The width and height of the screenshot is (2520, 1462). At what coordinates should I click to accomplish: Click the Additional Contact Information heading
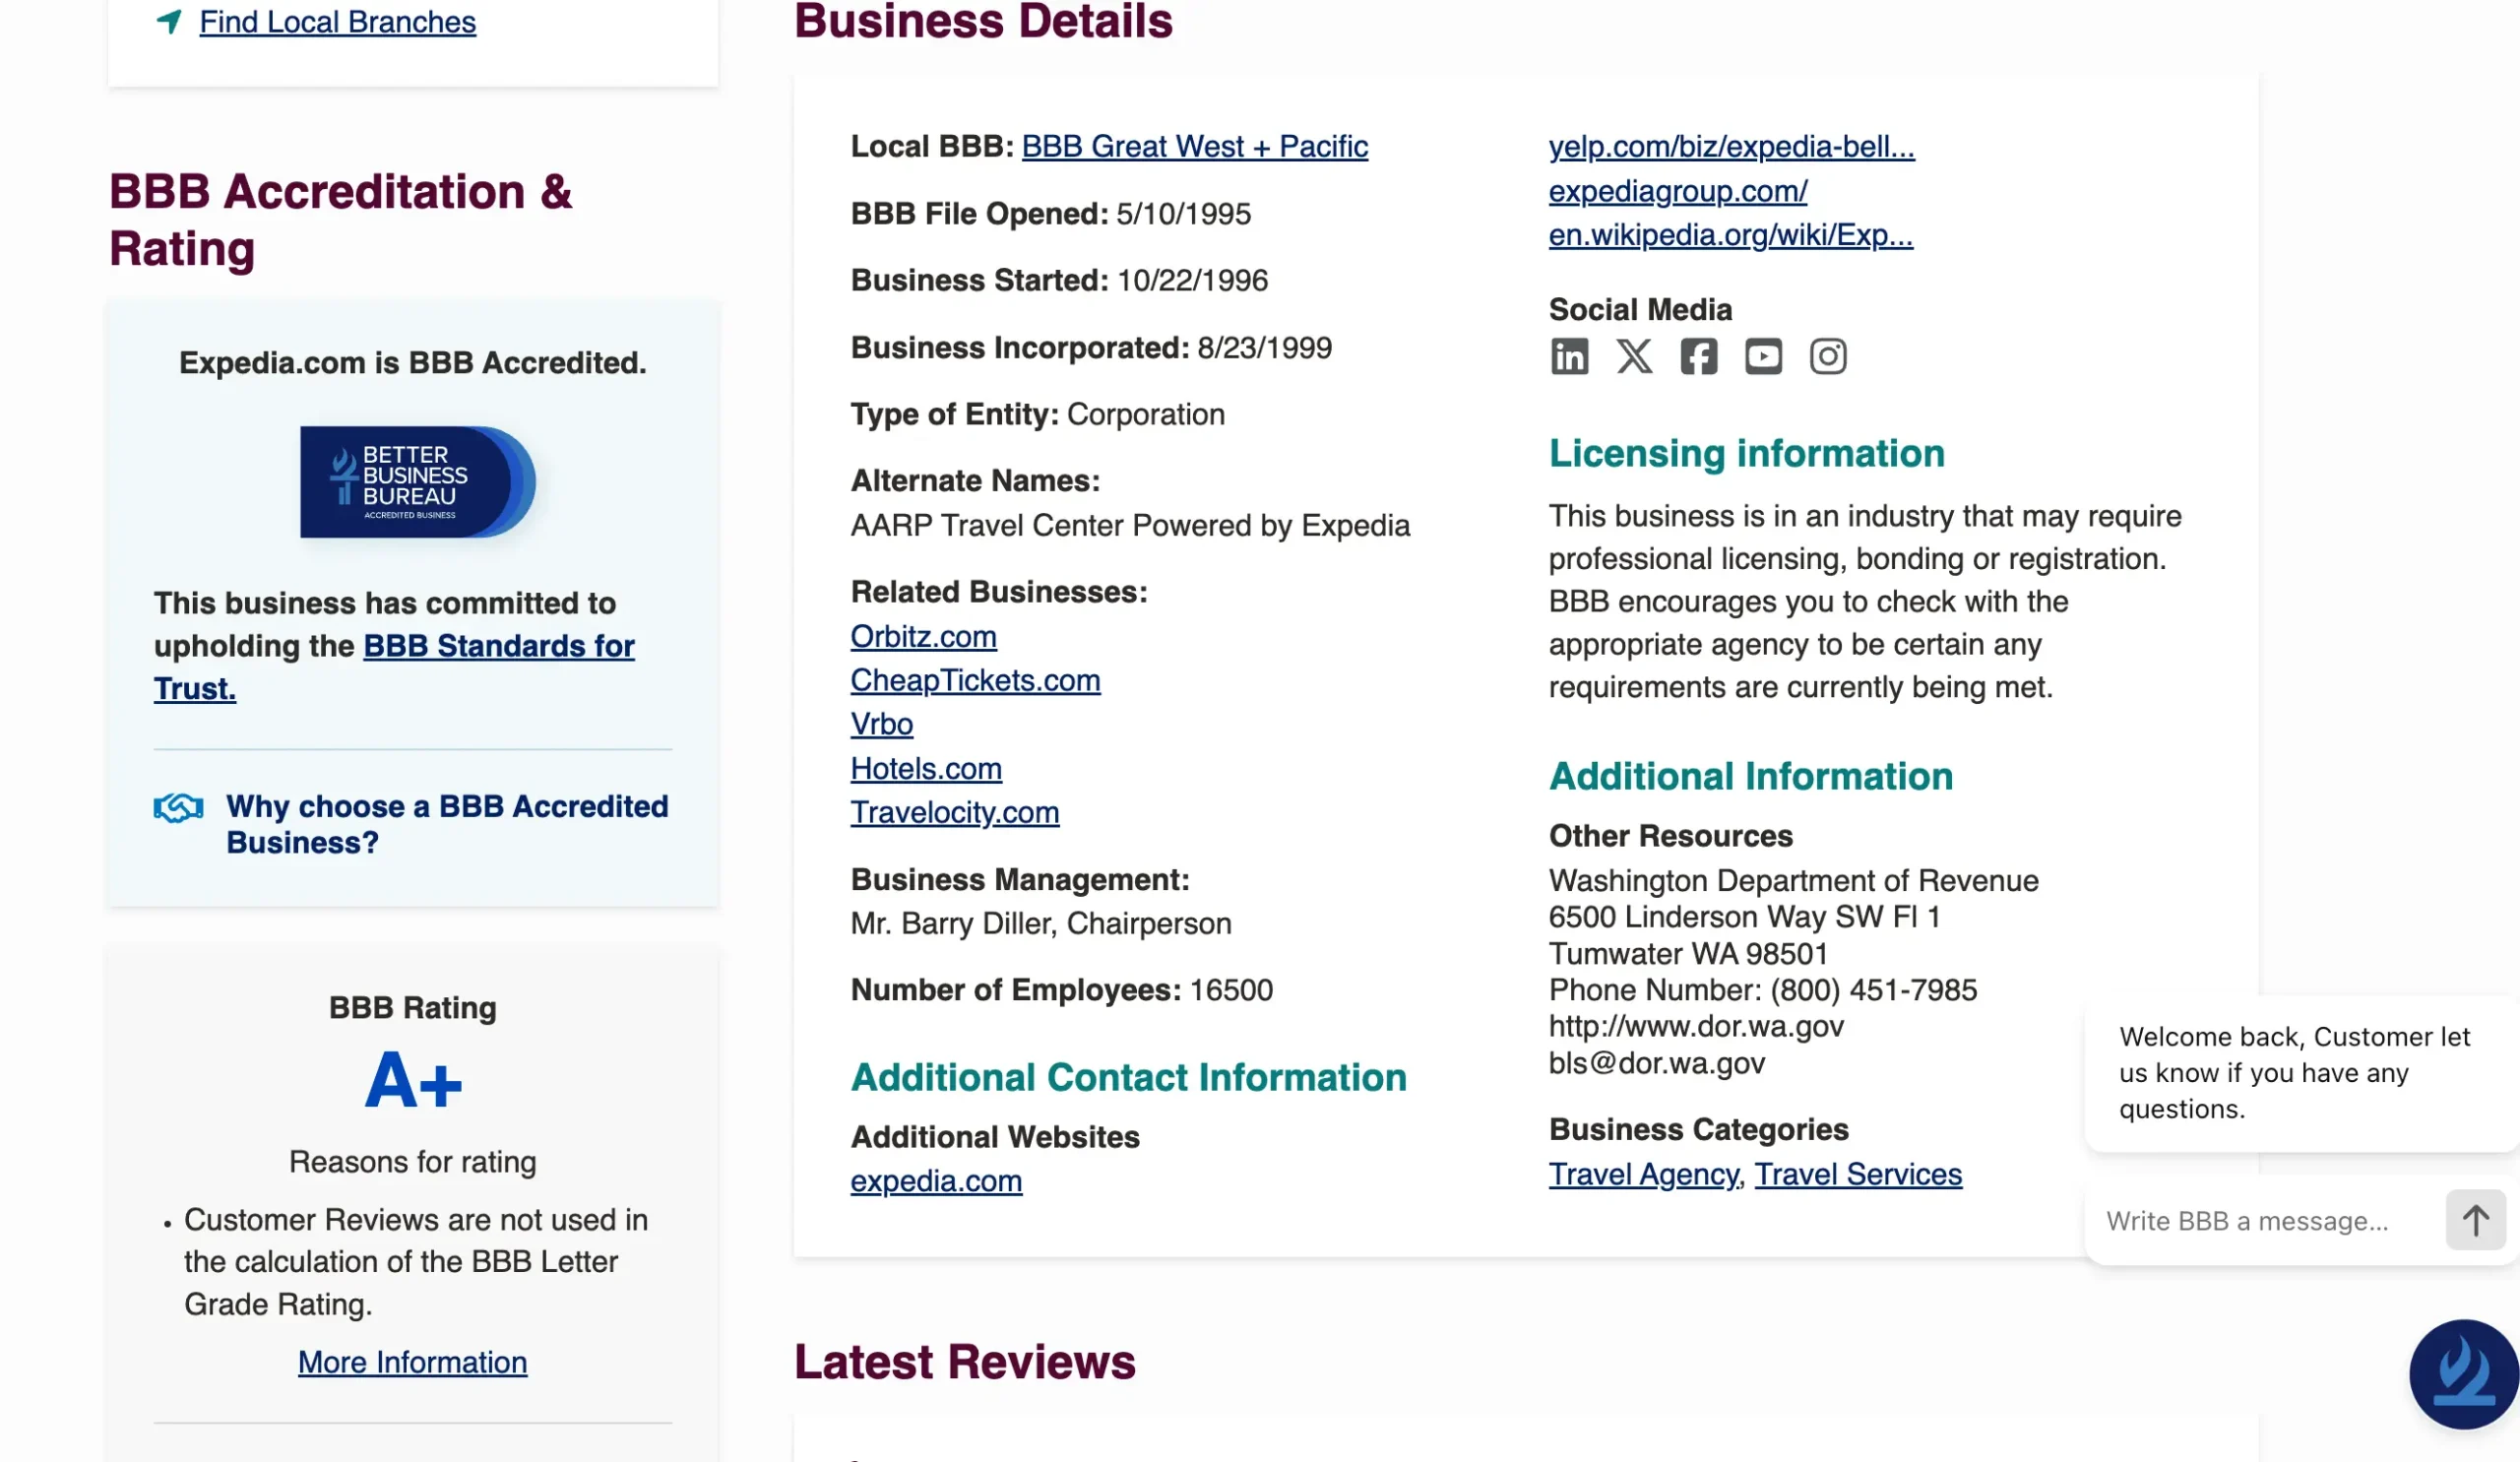(1128, 1078)
